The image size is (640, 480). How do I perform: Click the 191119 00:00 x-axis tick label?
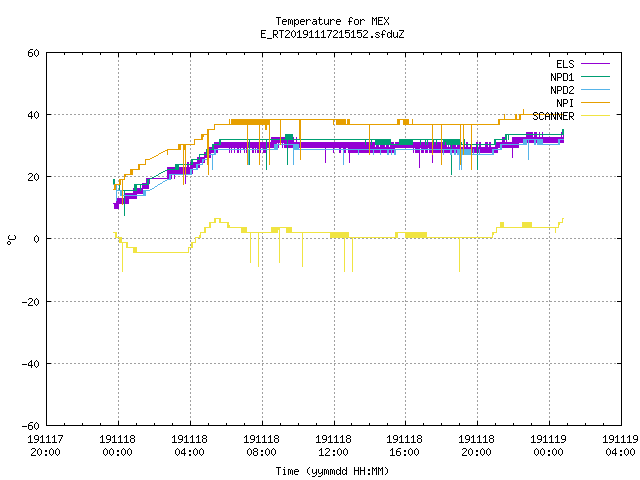click(549, 446)
